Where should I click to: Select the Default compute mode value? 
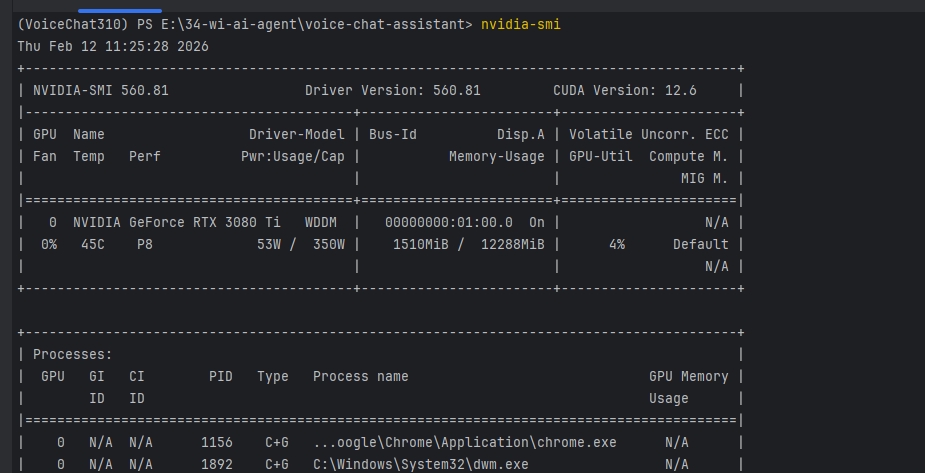(701, 245)
